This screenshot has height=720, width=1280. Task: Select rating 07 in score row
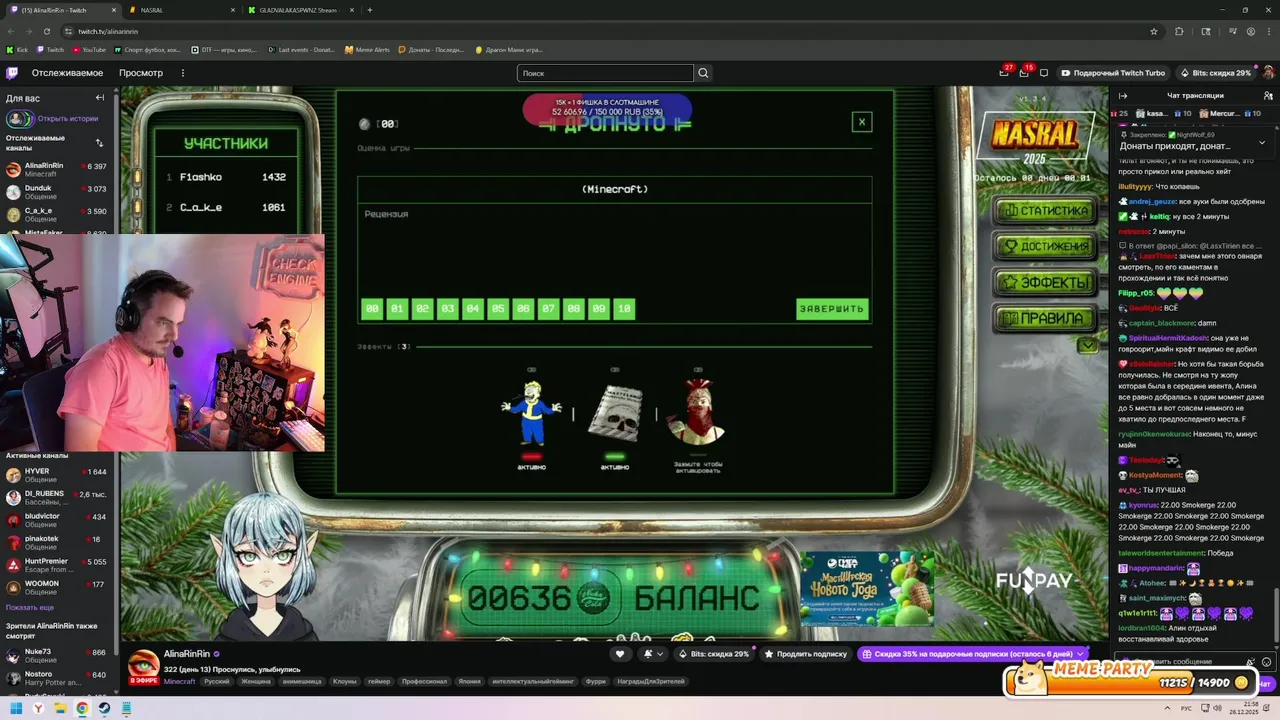548,309
